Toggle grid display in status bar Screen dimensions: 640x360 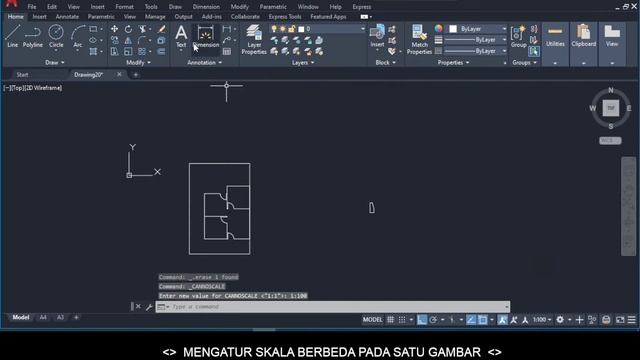pyautogui.click(x=391, y=320)
